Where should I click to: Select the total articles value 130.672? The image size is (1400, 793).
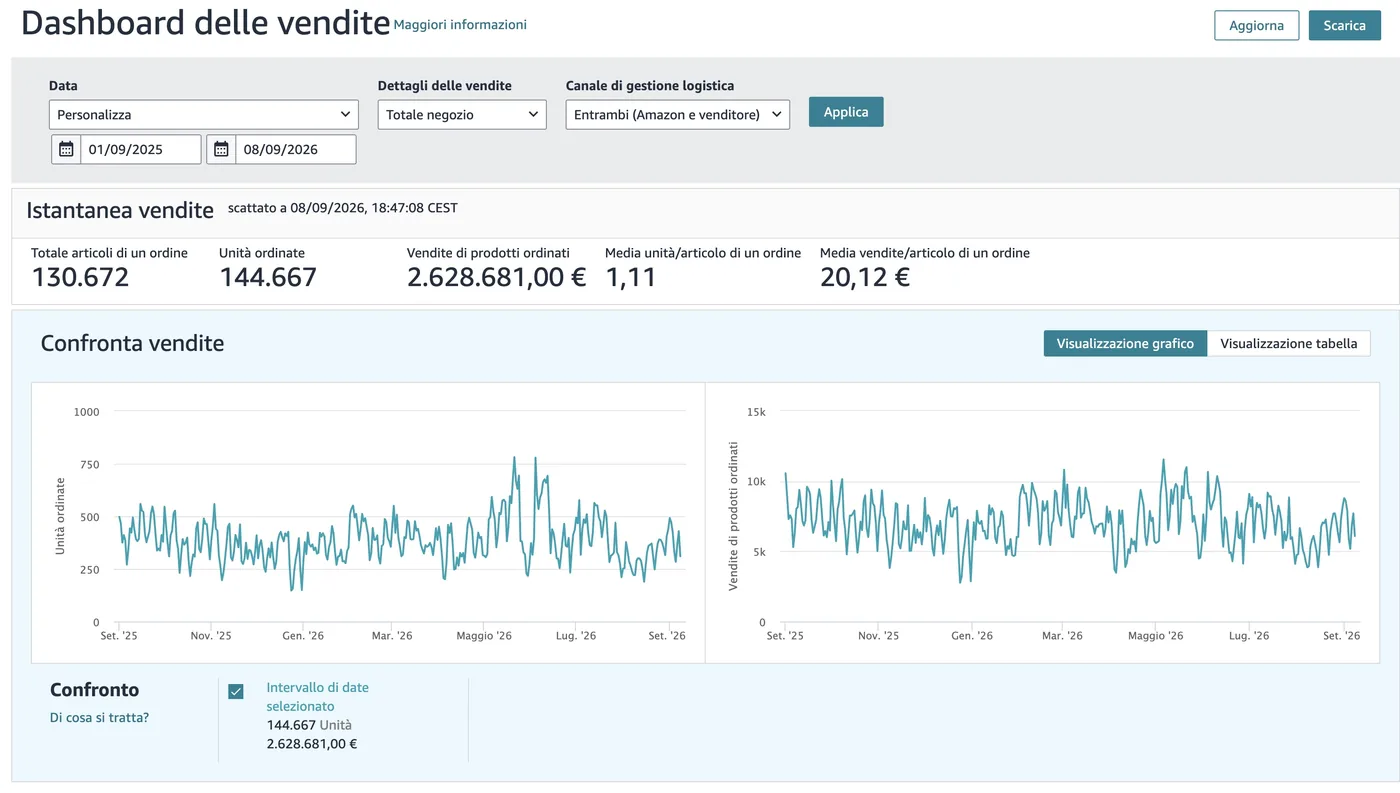(x=80, y=277)
